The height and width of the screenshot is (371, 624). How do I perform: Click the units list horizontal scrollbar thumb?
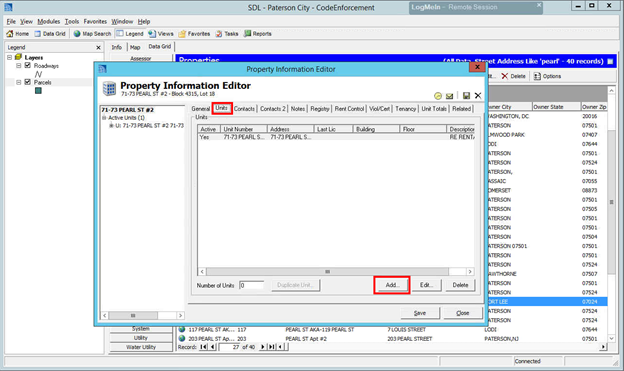coord(327,271)
